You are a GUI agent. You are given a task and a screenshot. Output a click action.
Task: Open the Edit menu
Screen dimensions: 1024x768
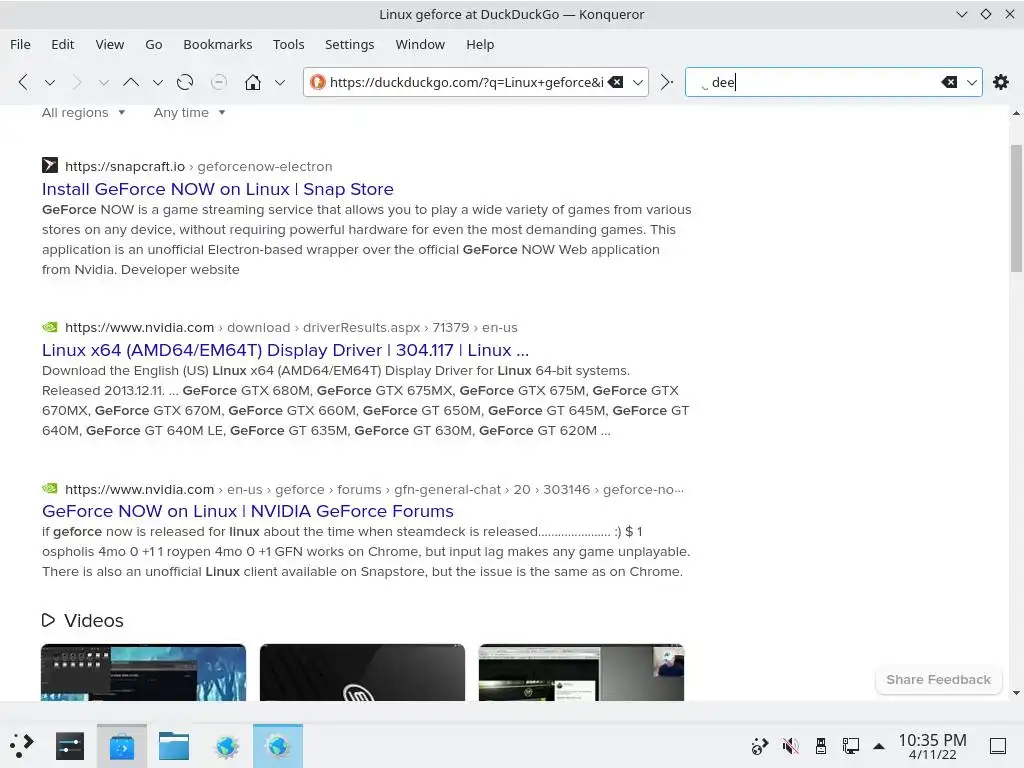pyautogui.click(x=63, y=44)
